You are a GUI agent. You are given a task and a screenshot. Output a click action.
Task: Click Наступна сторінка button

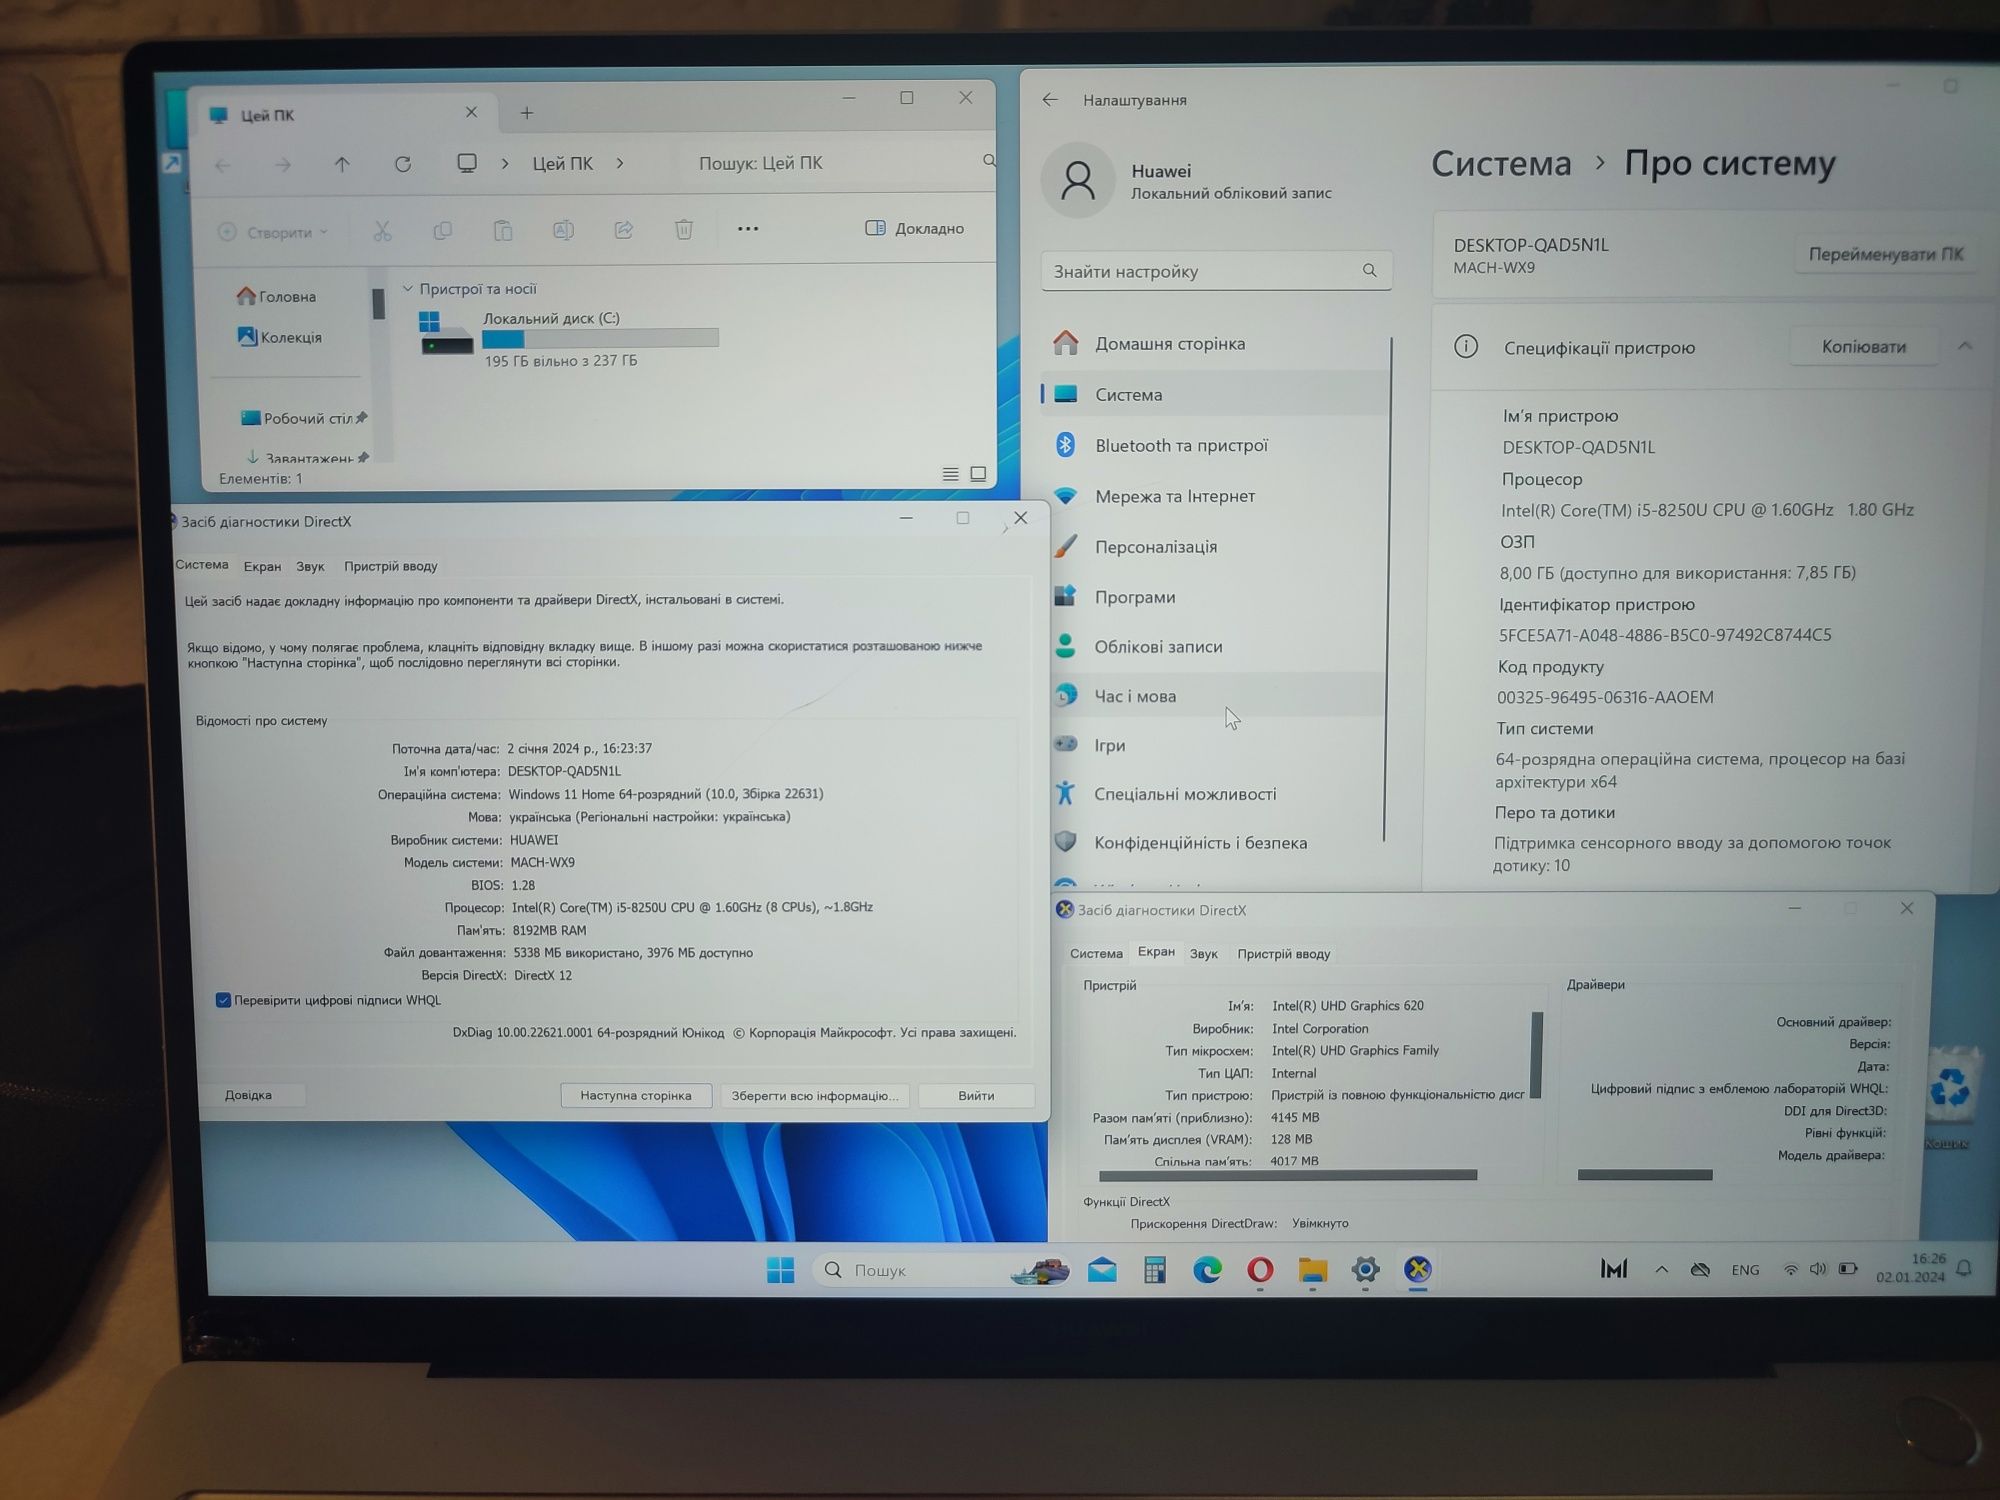[636, 1095]
